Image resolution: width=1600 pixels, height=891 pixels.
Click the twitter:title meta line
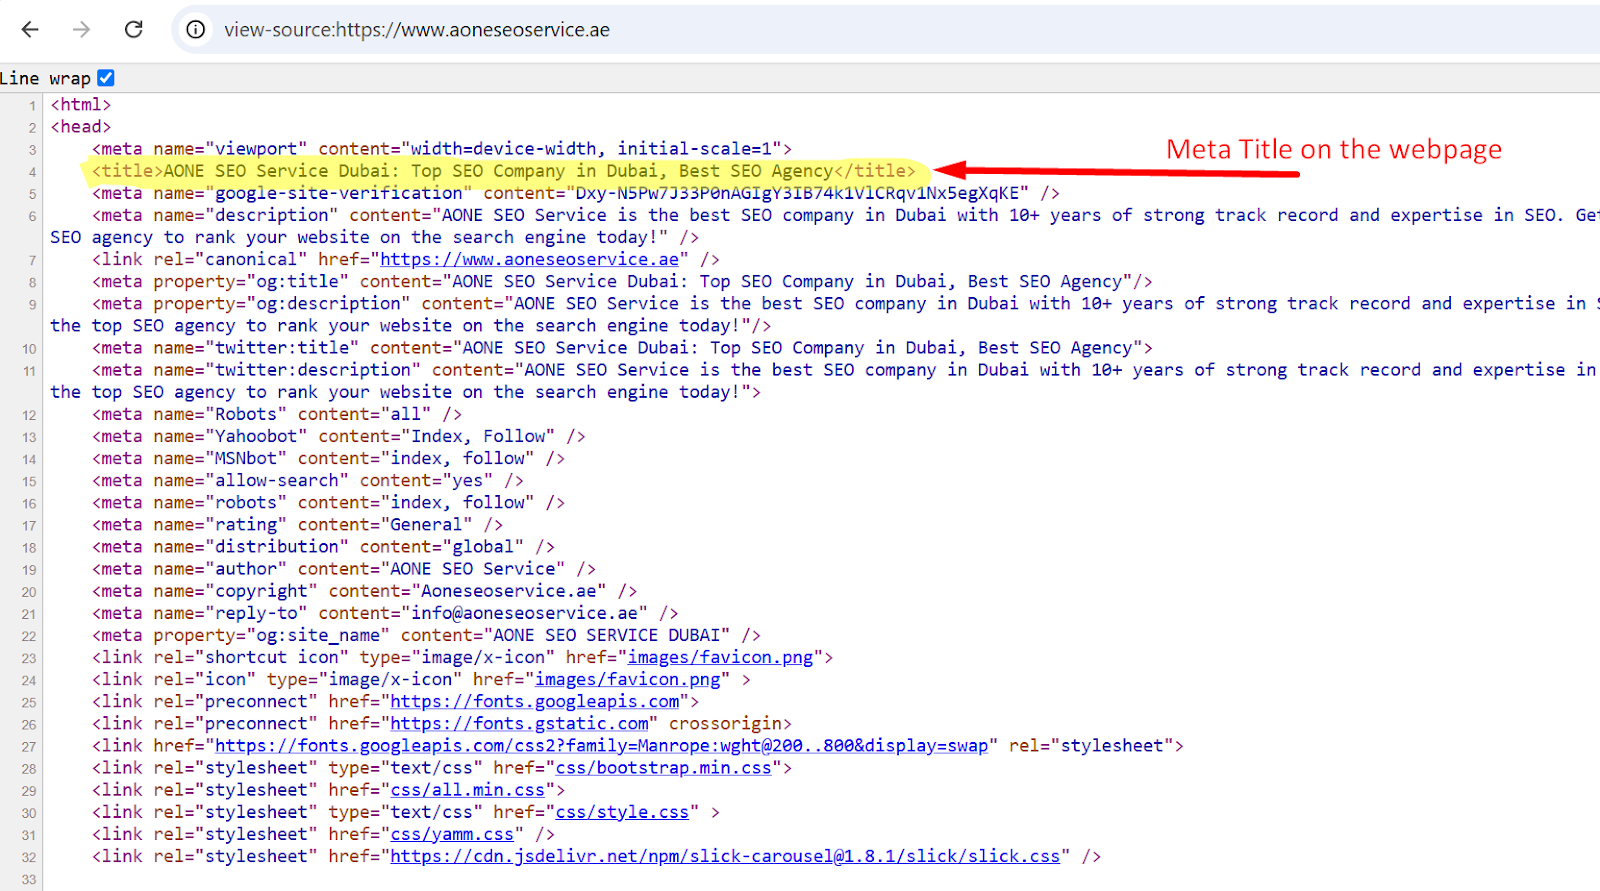click(x=622, y=347)
